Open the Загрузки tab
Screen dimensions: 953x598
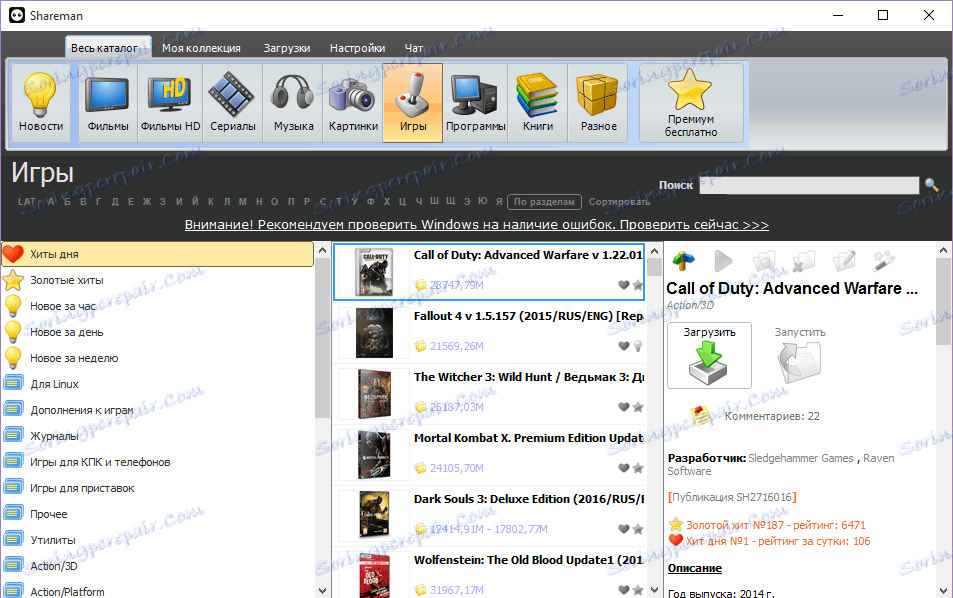coord(286,48)
